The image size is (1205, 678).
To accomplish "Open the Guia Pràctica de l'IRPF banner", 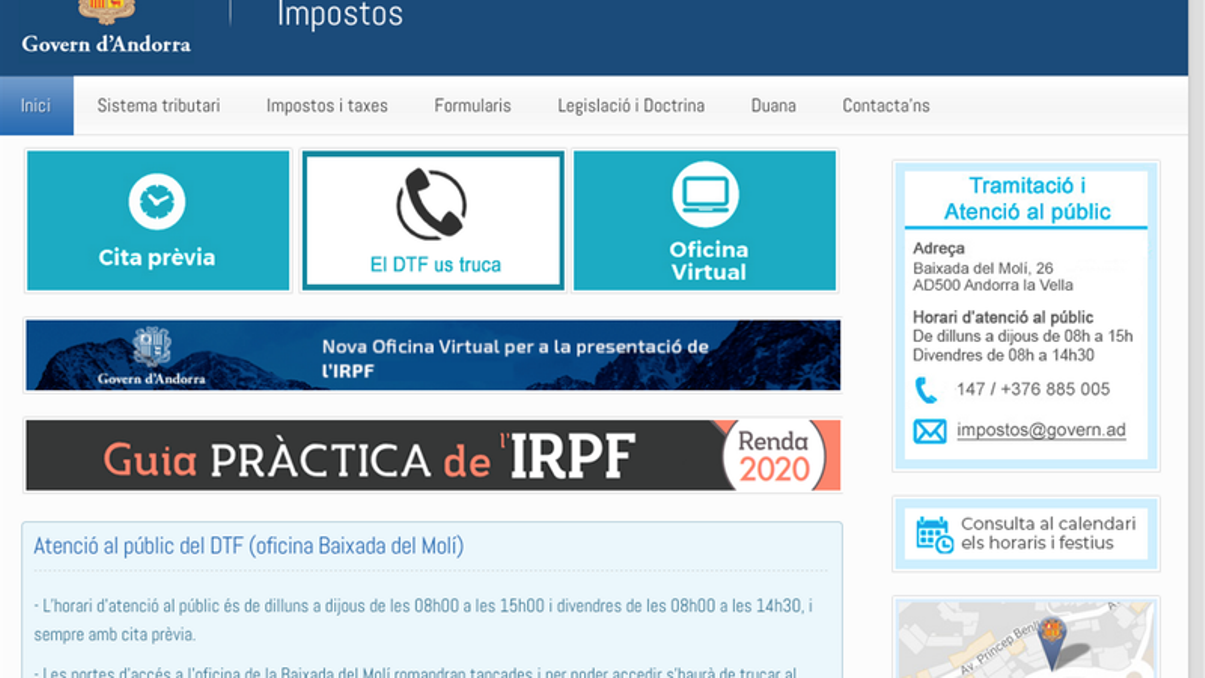I will coord(433,456).
